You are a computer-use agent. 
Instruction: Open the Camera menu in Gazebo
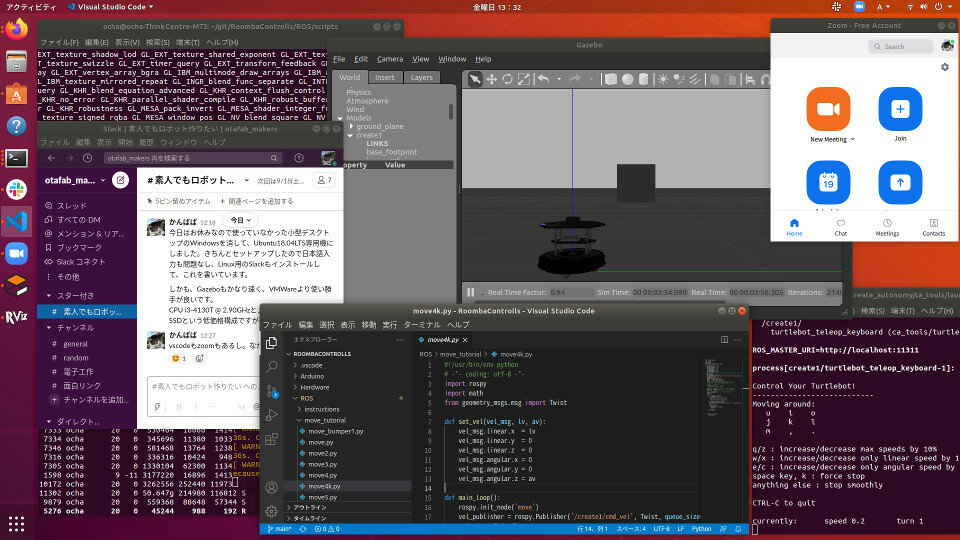pos(390,59)
